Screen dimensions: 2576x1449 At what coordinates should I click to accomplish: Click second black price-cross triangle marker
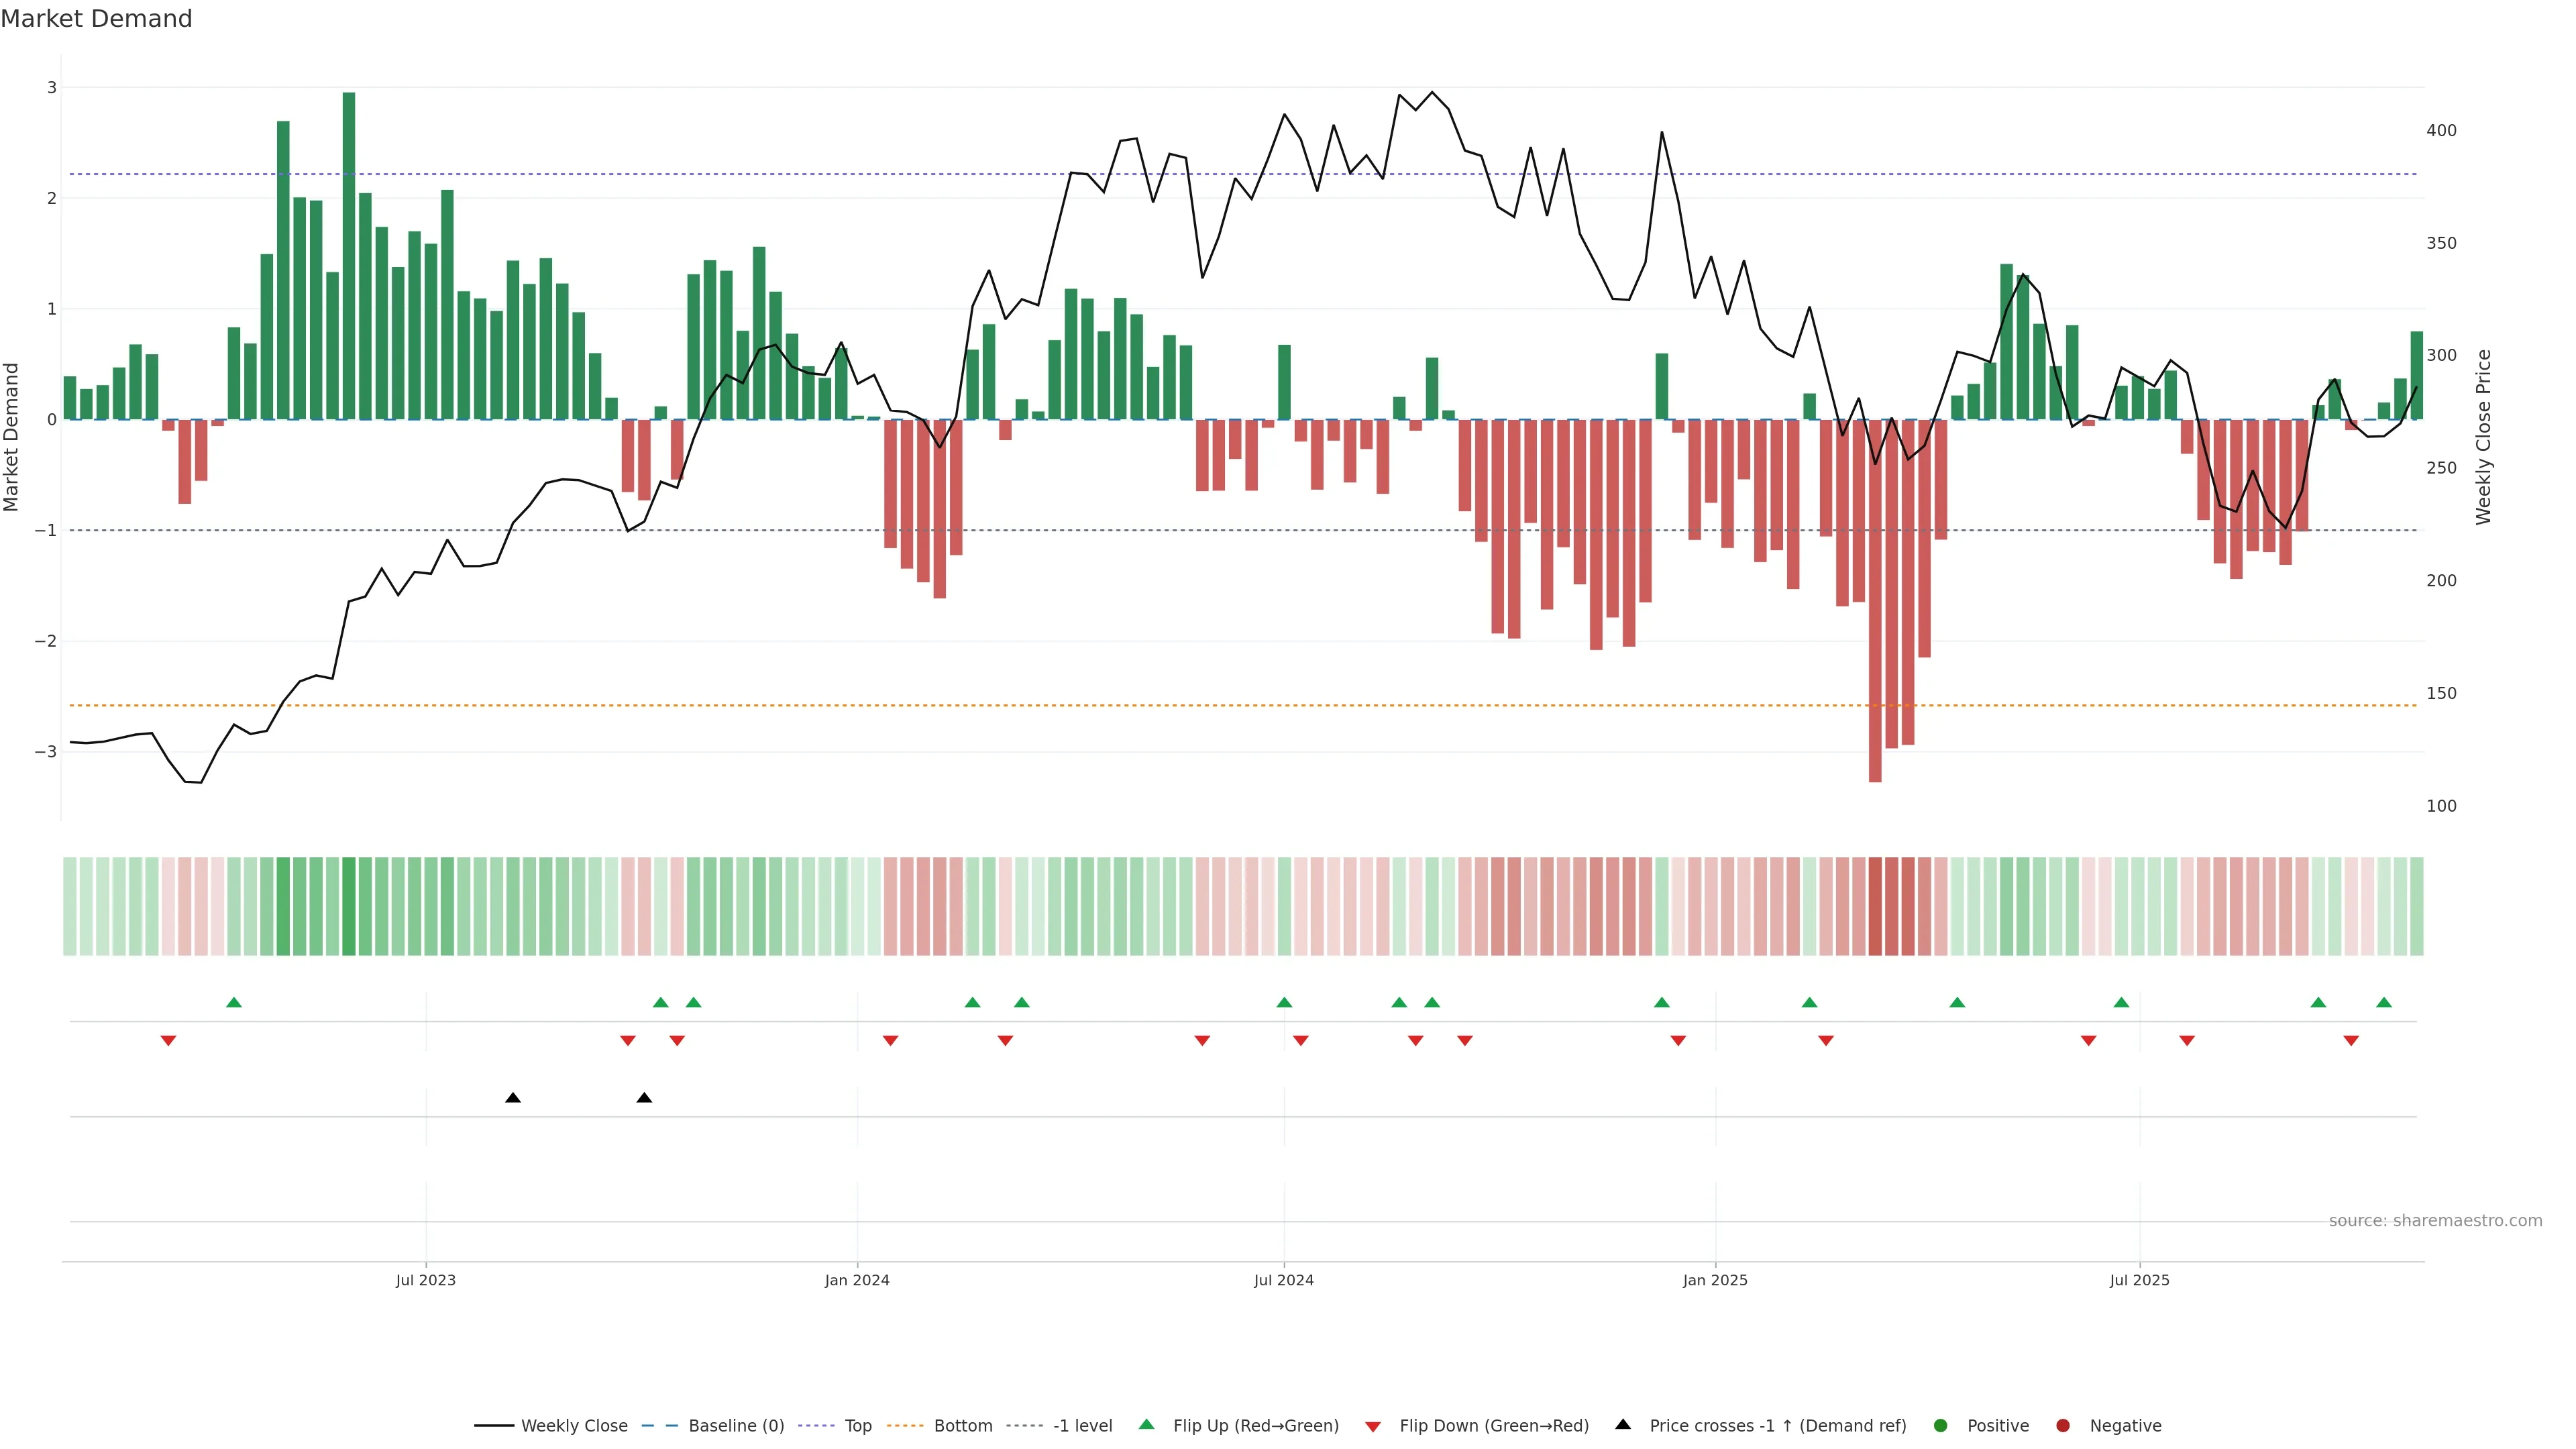pos(644,1098)
